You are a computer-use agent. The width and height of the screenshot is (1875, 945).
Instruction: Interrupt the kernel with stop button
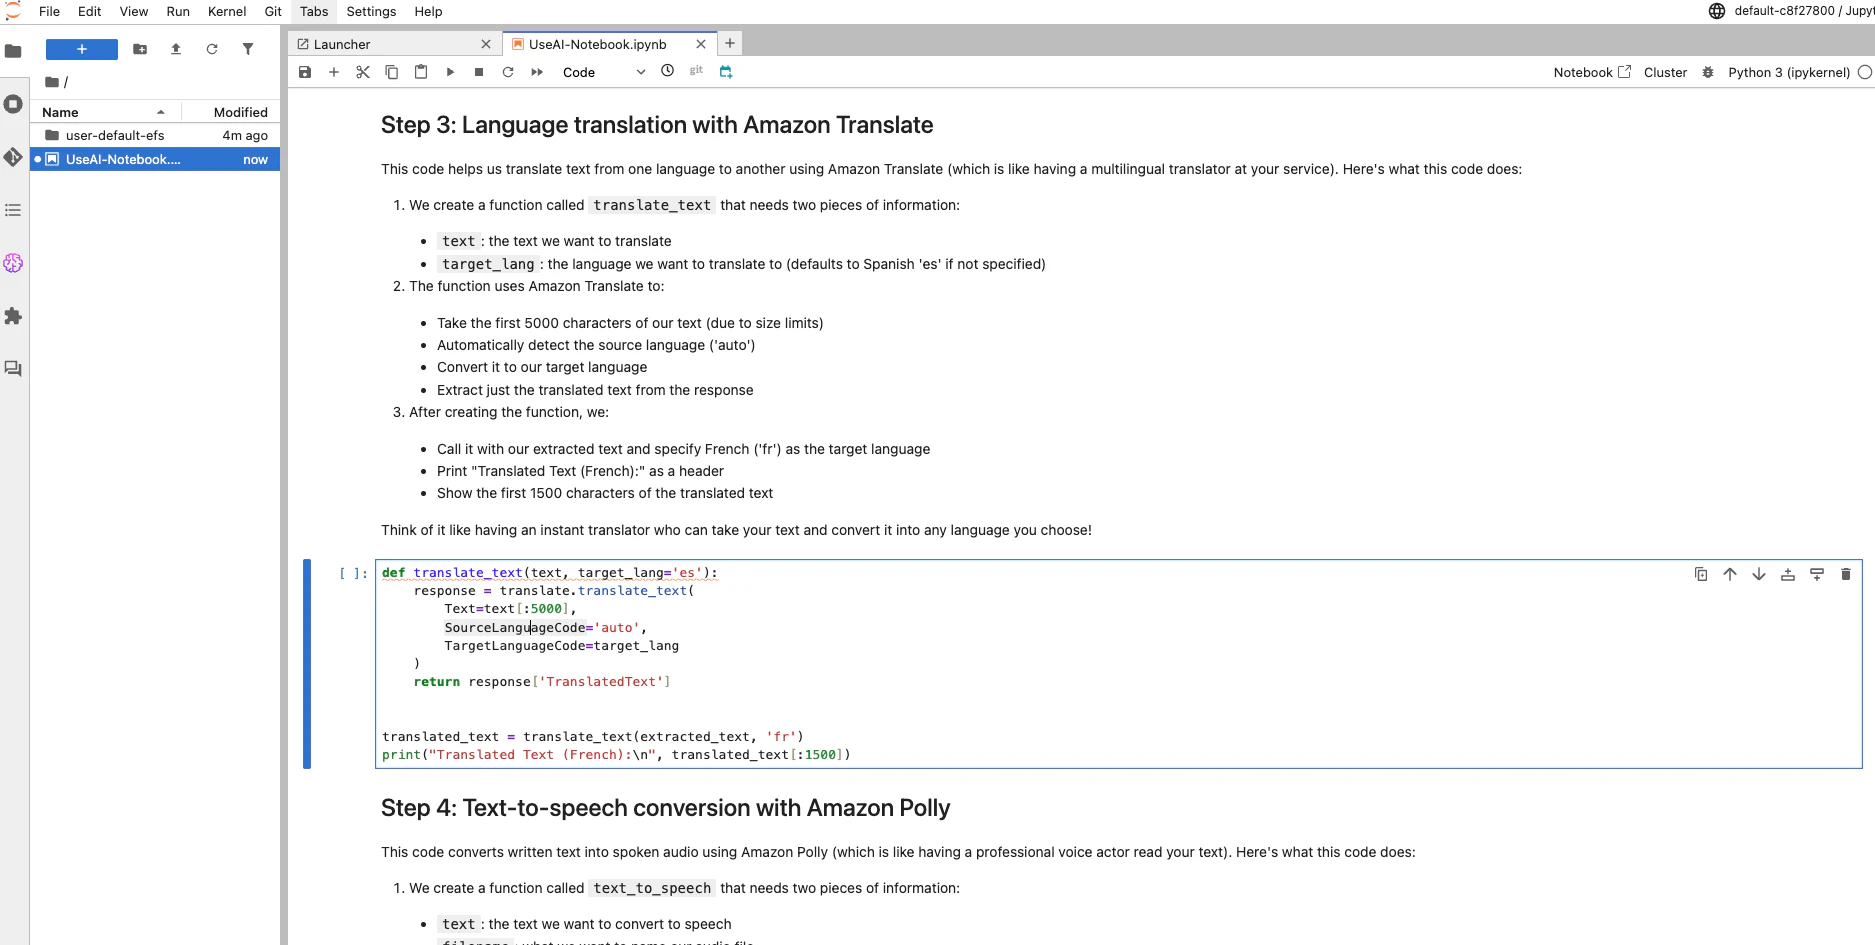[x=479, y=72]
